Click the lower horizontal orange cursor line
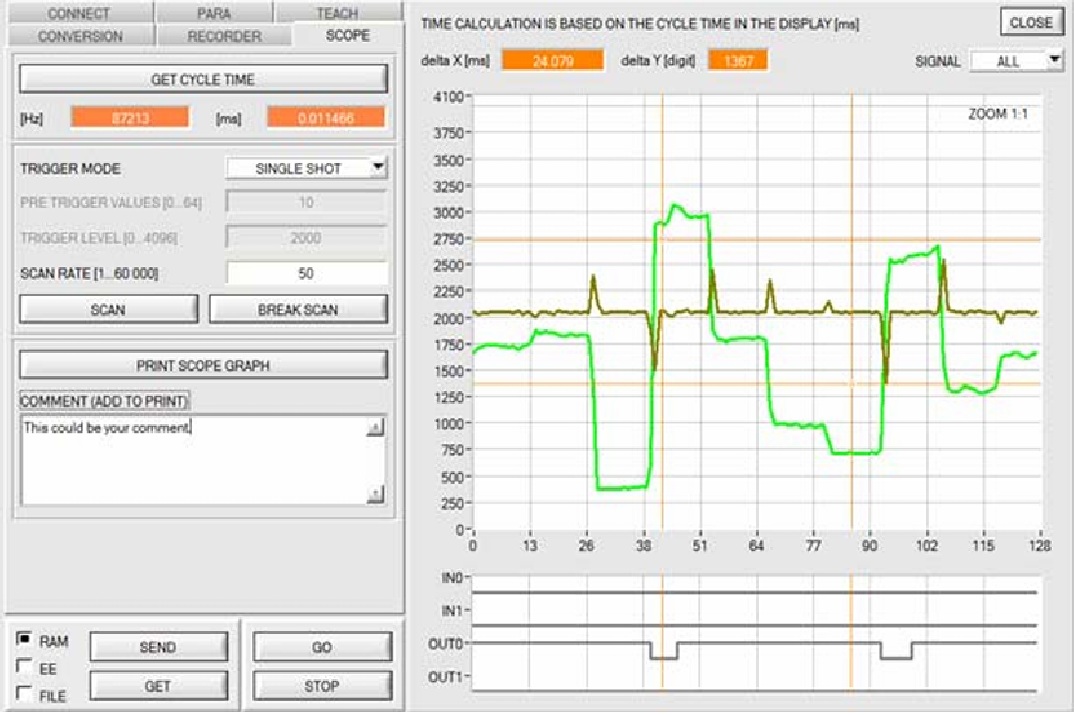 point(757,384)
